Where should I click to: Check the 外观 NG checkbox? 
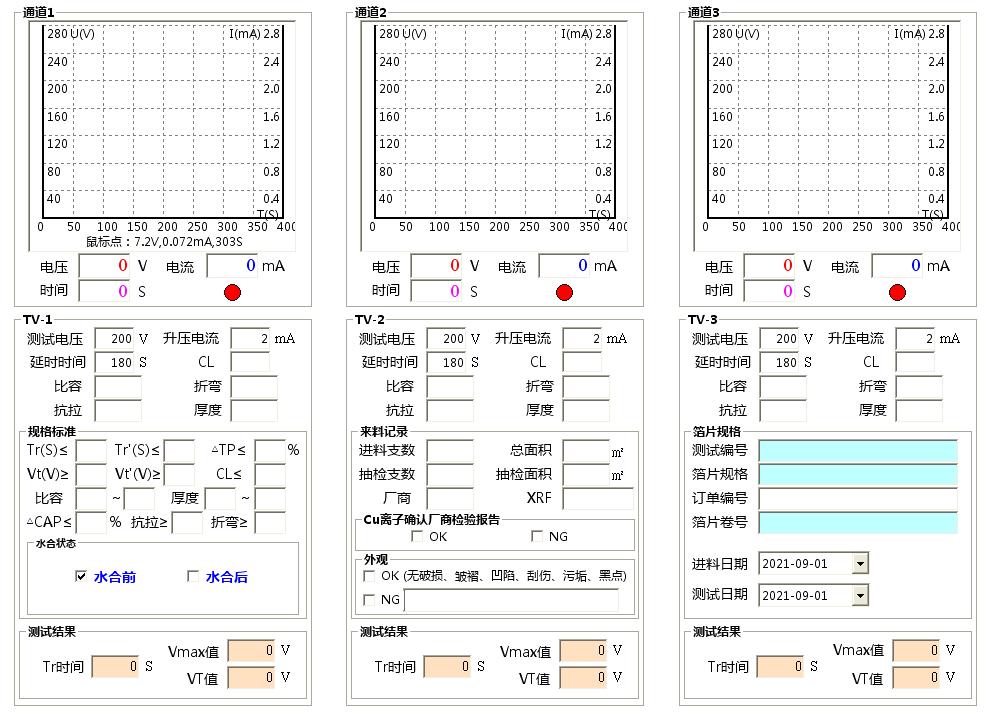[369, 600]
